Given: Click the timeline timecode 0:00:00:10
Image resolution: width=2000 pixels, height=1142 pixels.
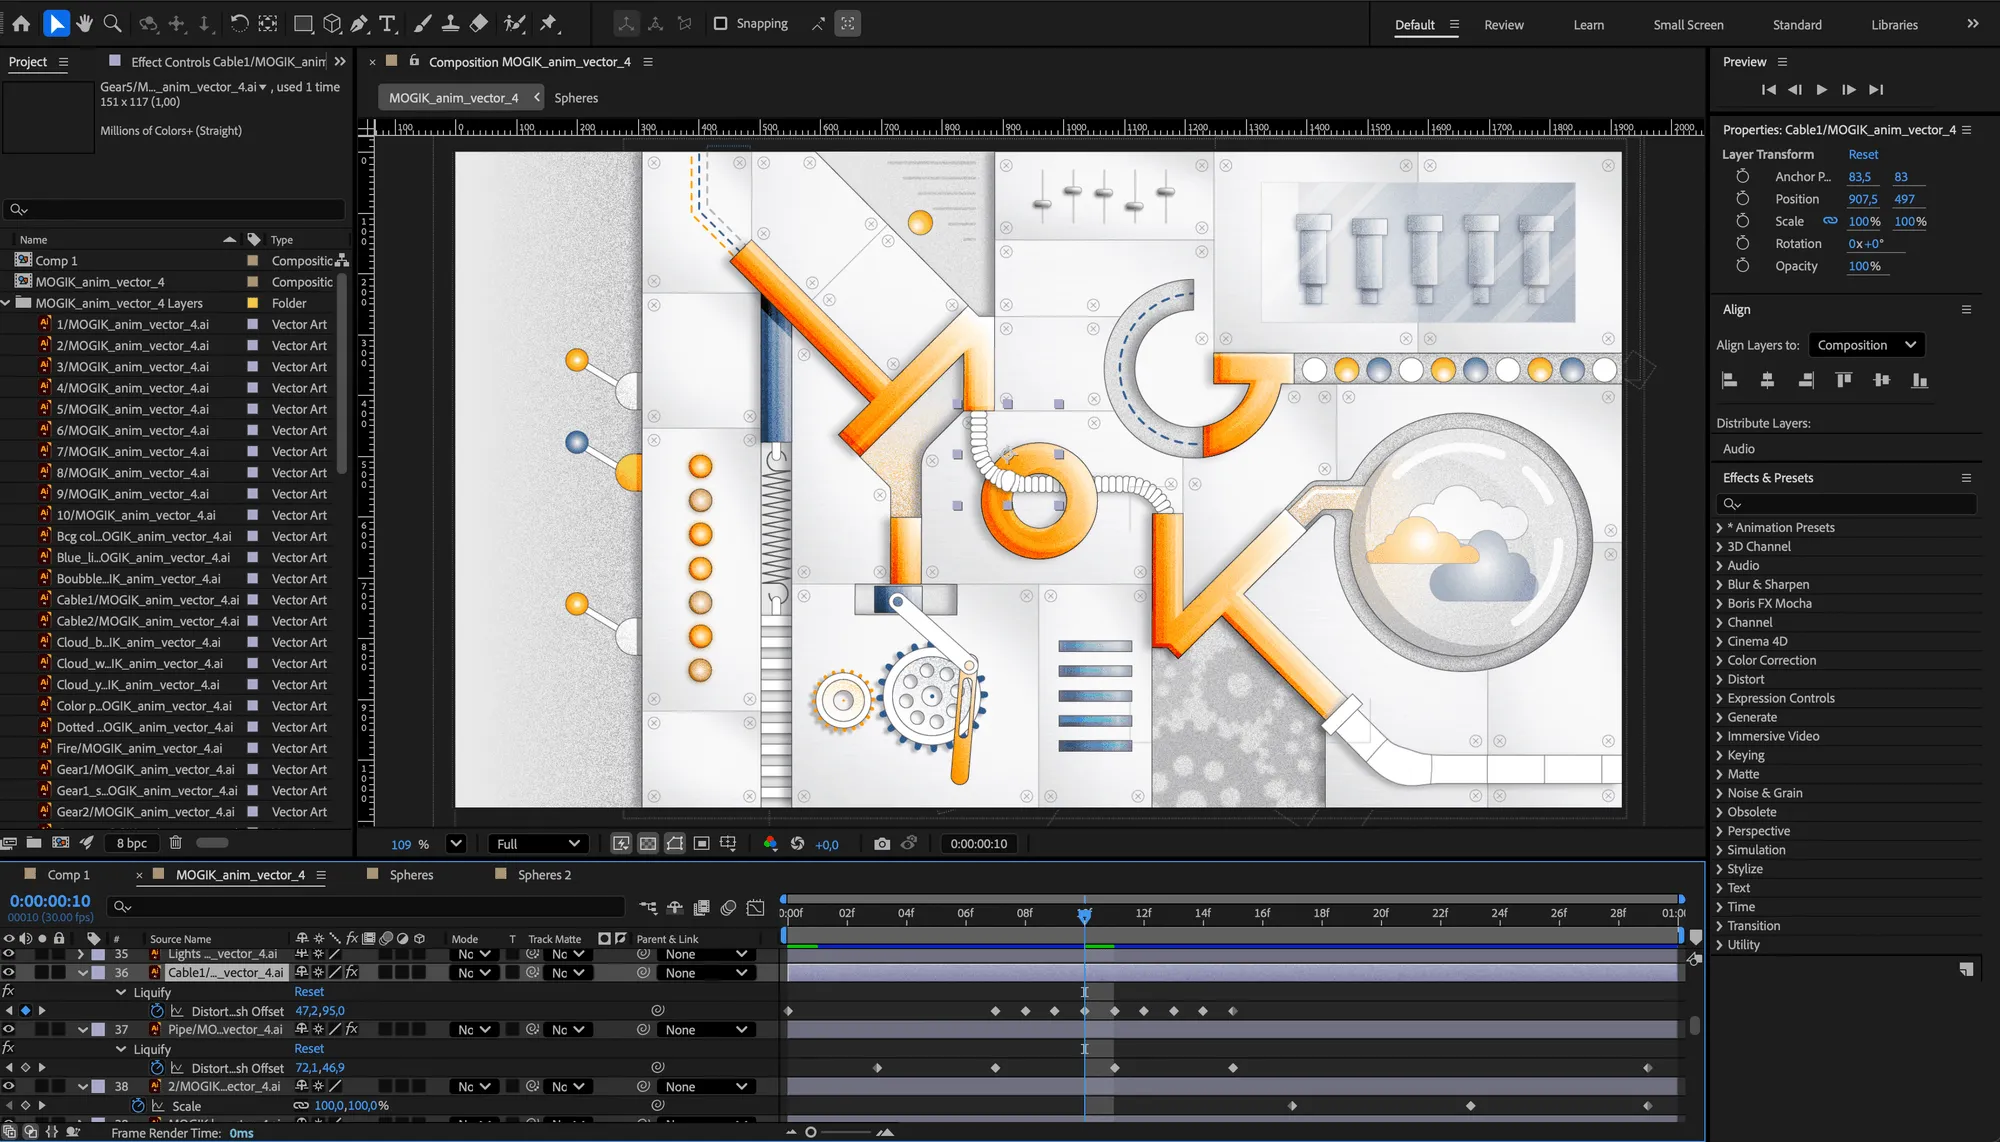Looking at the screenshot, I should click(50, 901).
